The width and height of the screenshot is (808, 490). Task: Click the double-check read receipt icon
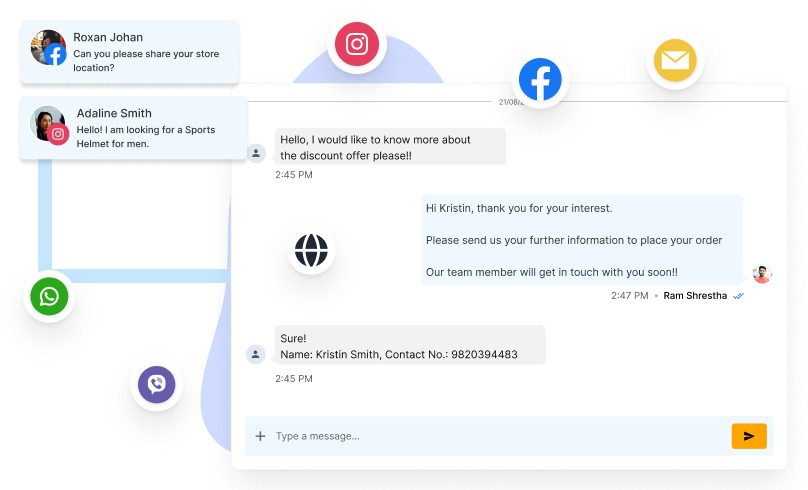pyautogui.click(x=739, y=296)
